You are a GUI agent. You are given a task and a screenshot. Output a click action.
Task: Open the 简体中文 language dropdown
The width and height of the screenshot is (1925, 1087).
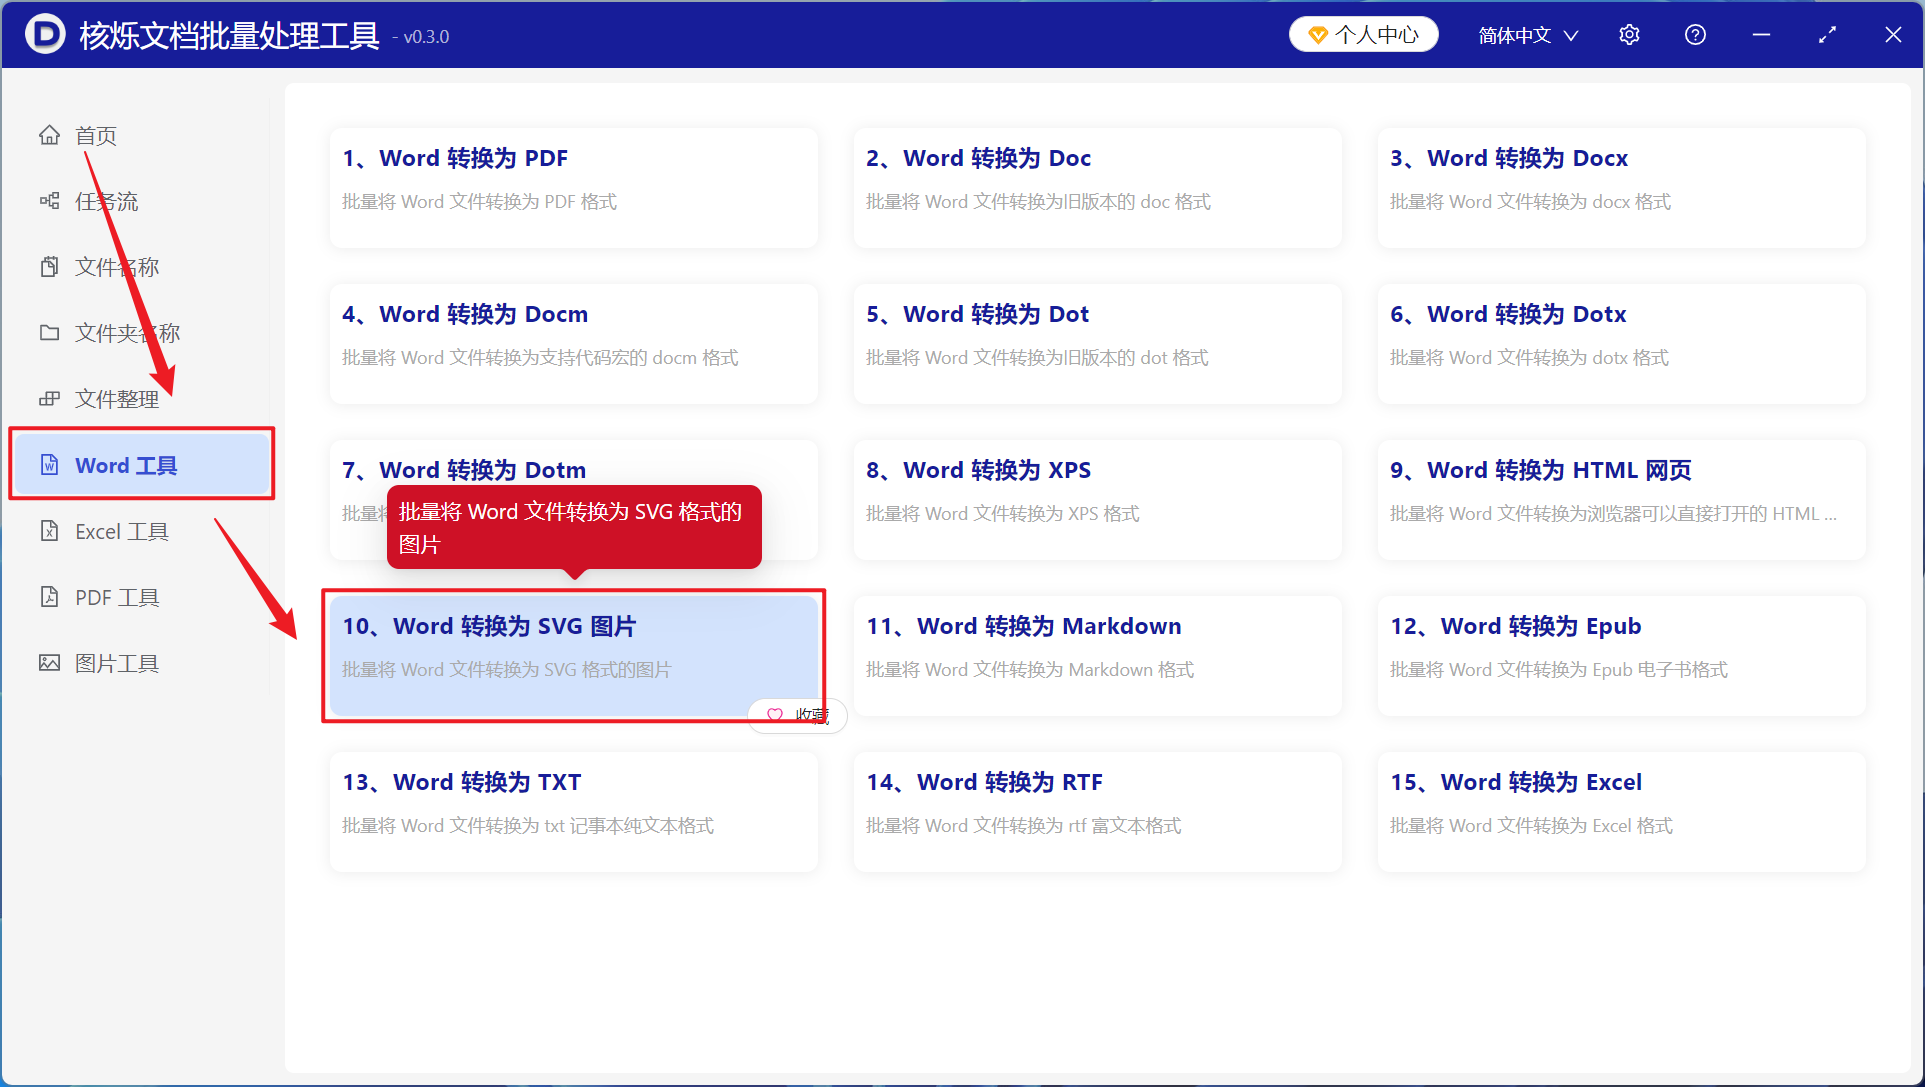click(1528, 35)
